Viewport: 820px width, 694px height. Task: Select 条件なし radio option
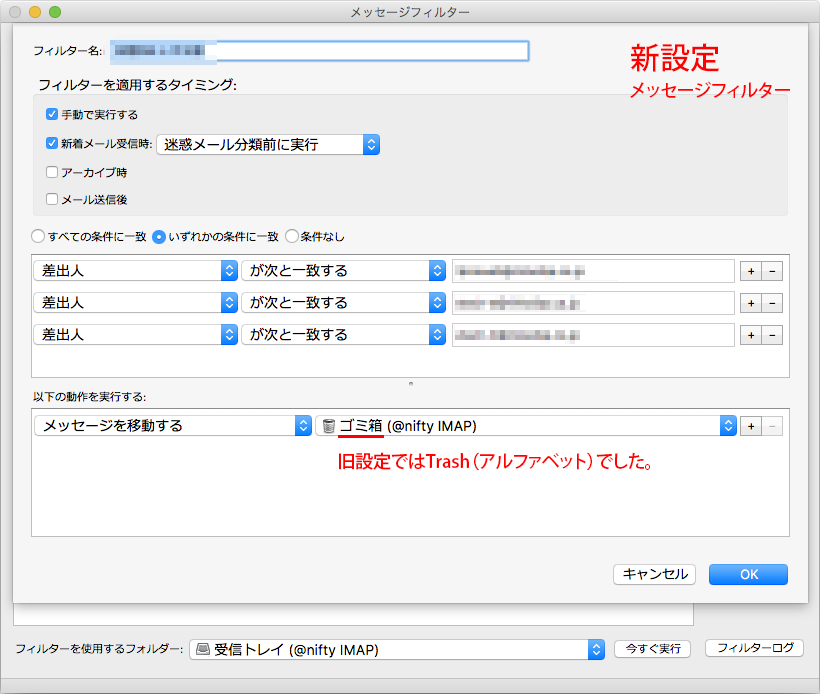point(292,237)
